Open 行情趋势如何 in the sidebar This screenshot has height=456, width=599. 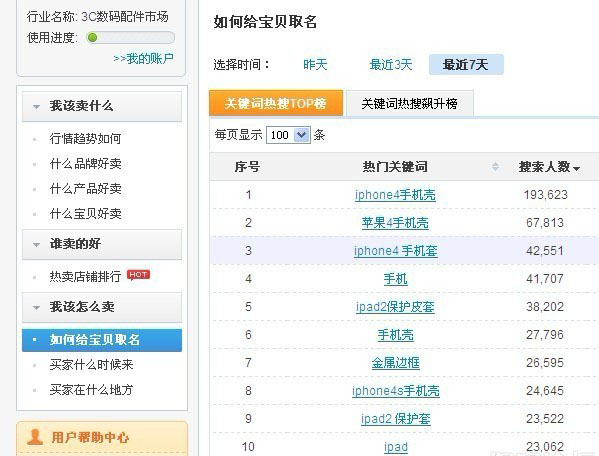[85, 139]
